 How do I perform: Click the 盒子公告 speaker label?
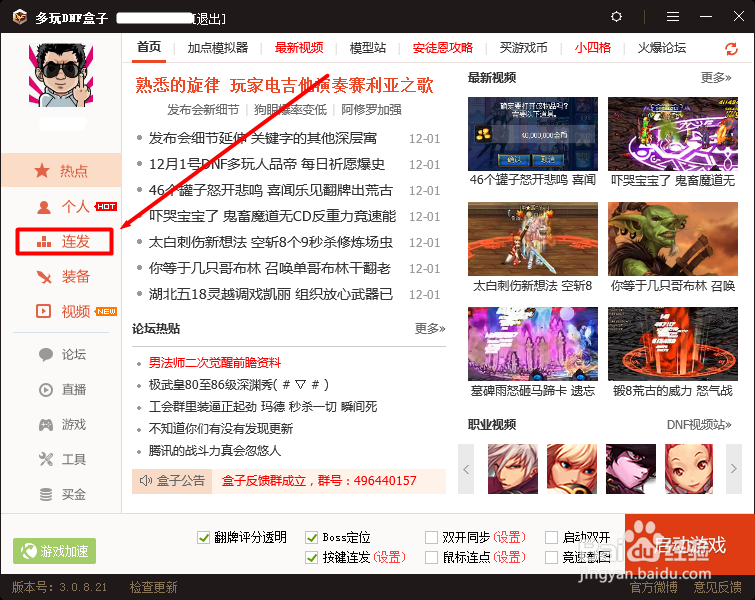pyautogui.click(x=172, y=481)
